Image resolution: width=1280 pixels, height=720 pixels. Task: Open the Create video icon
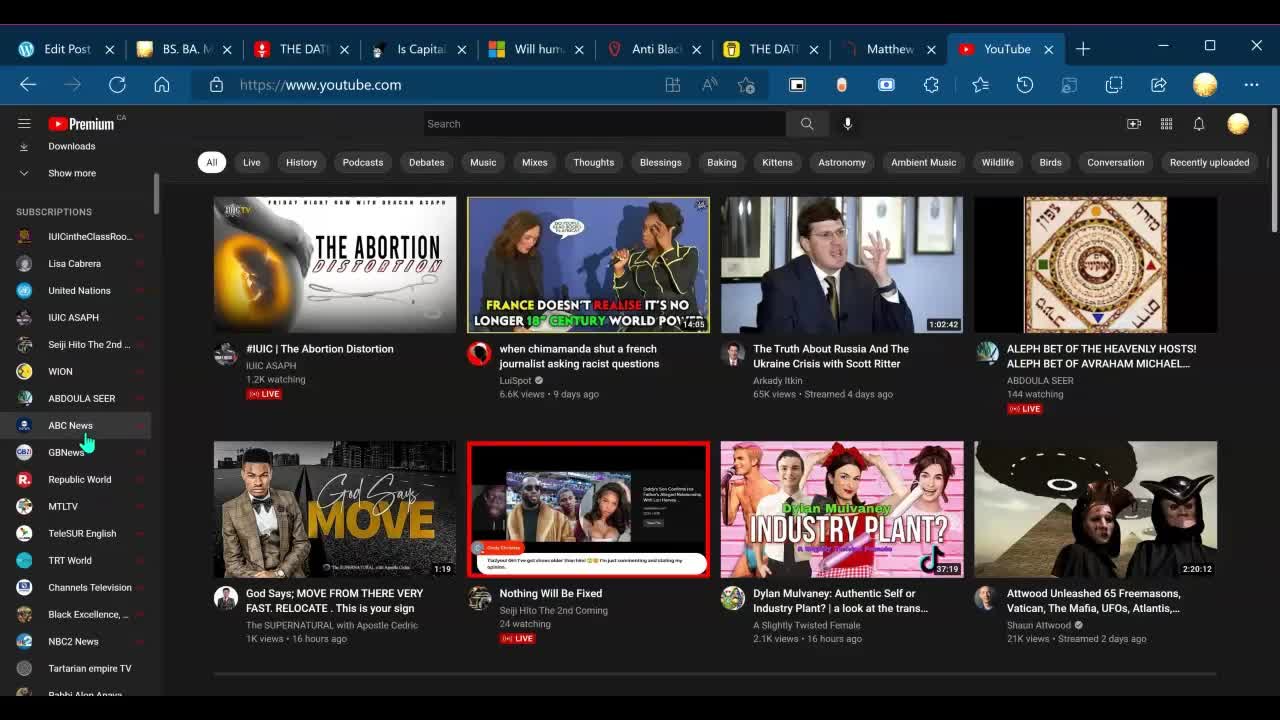click(1134, 124)
